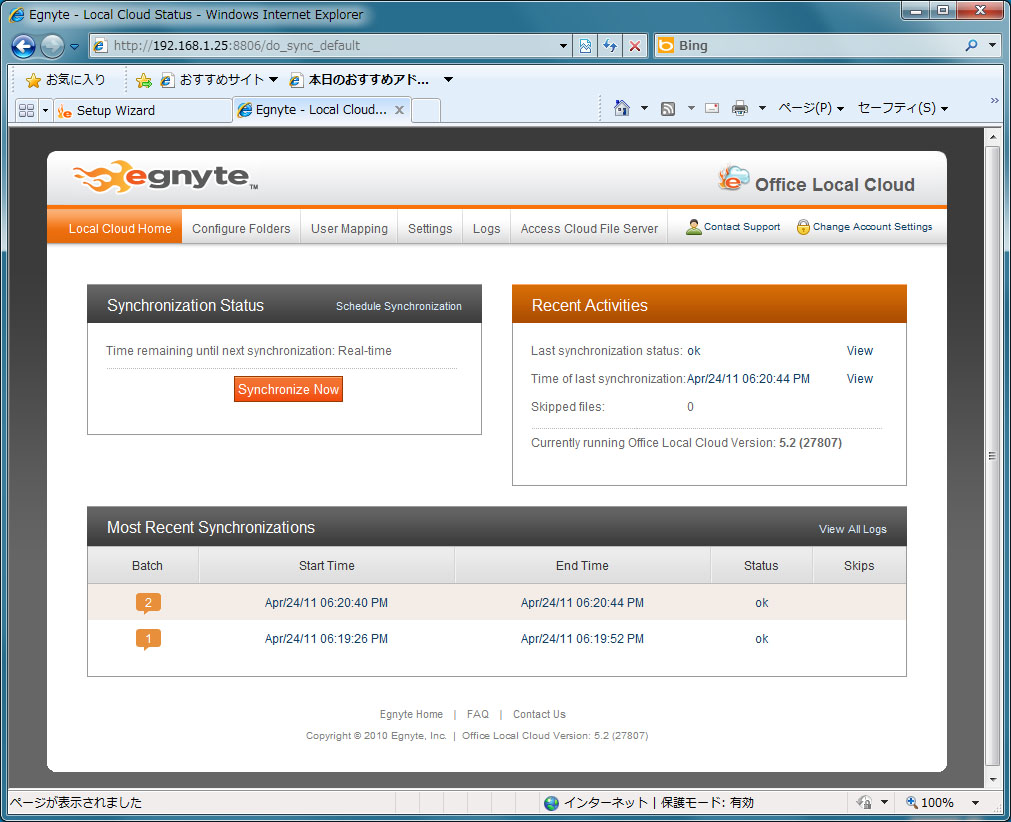Open the RSS feeds icon
The height and width of the screenshot is (822, 1011).
pyautogui.click(x=668, y=109)
